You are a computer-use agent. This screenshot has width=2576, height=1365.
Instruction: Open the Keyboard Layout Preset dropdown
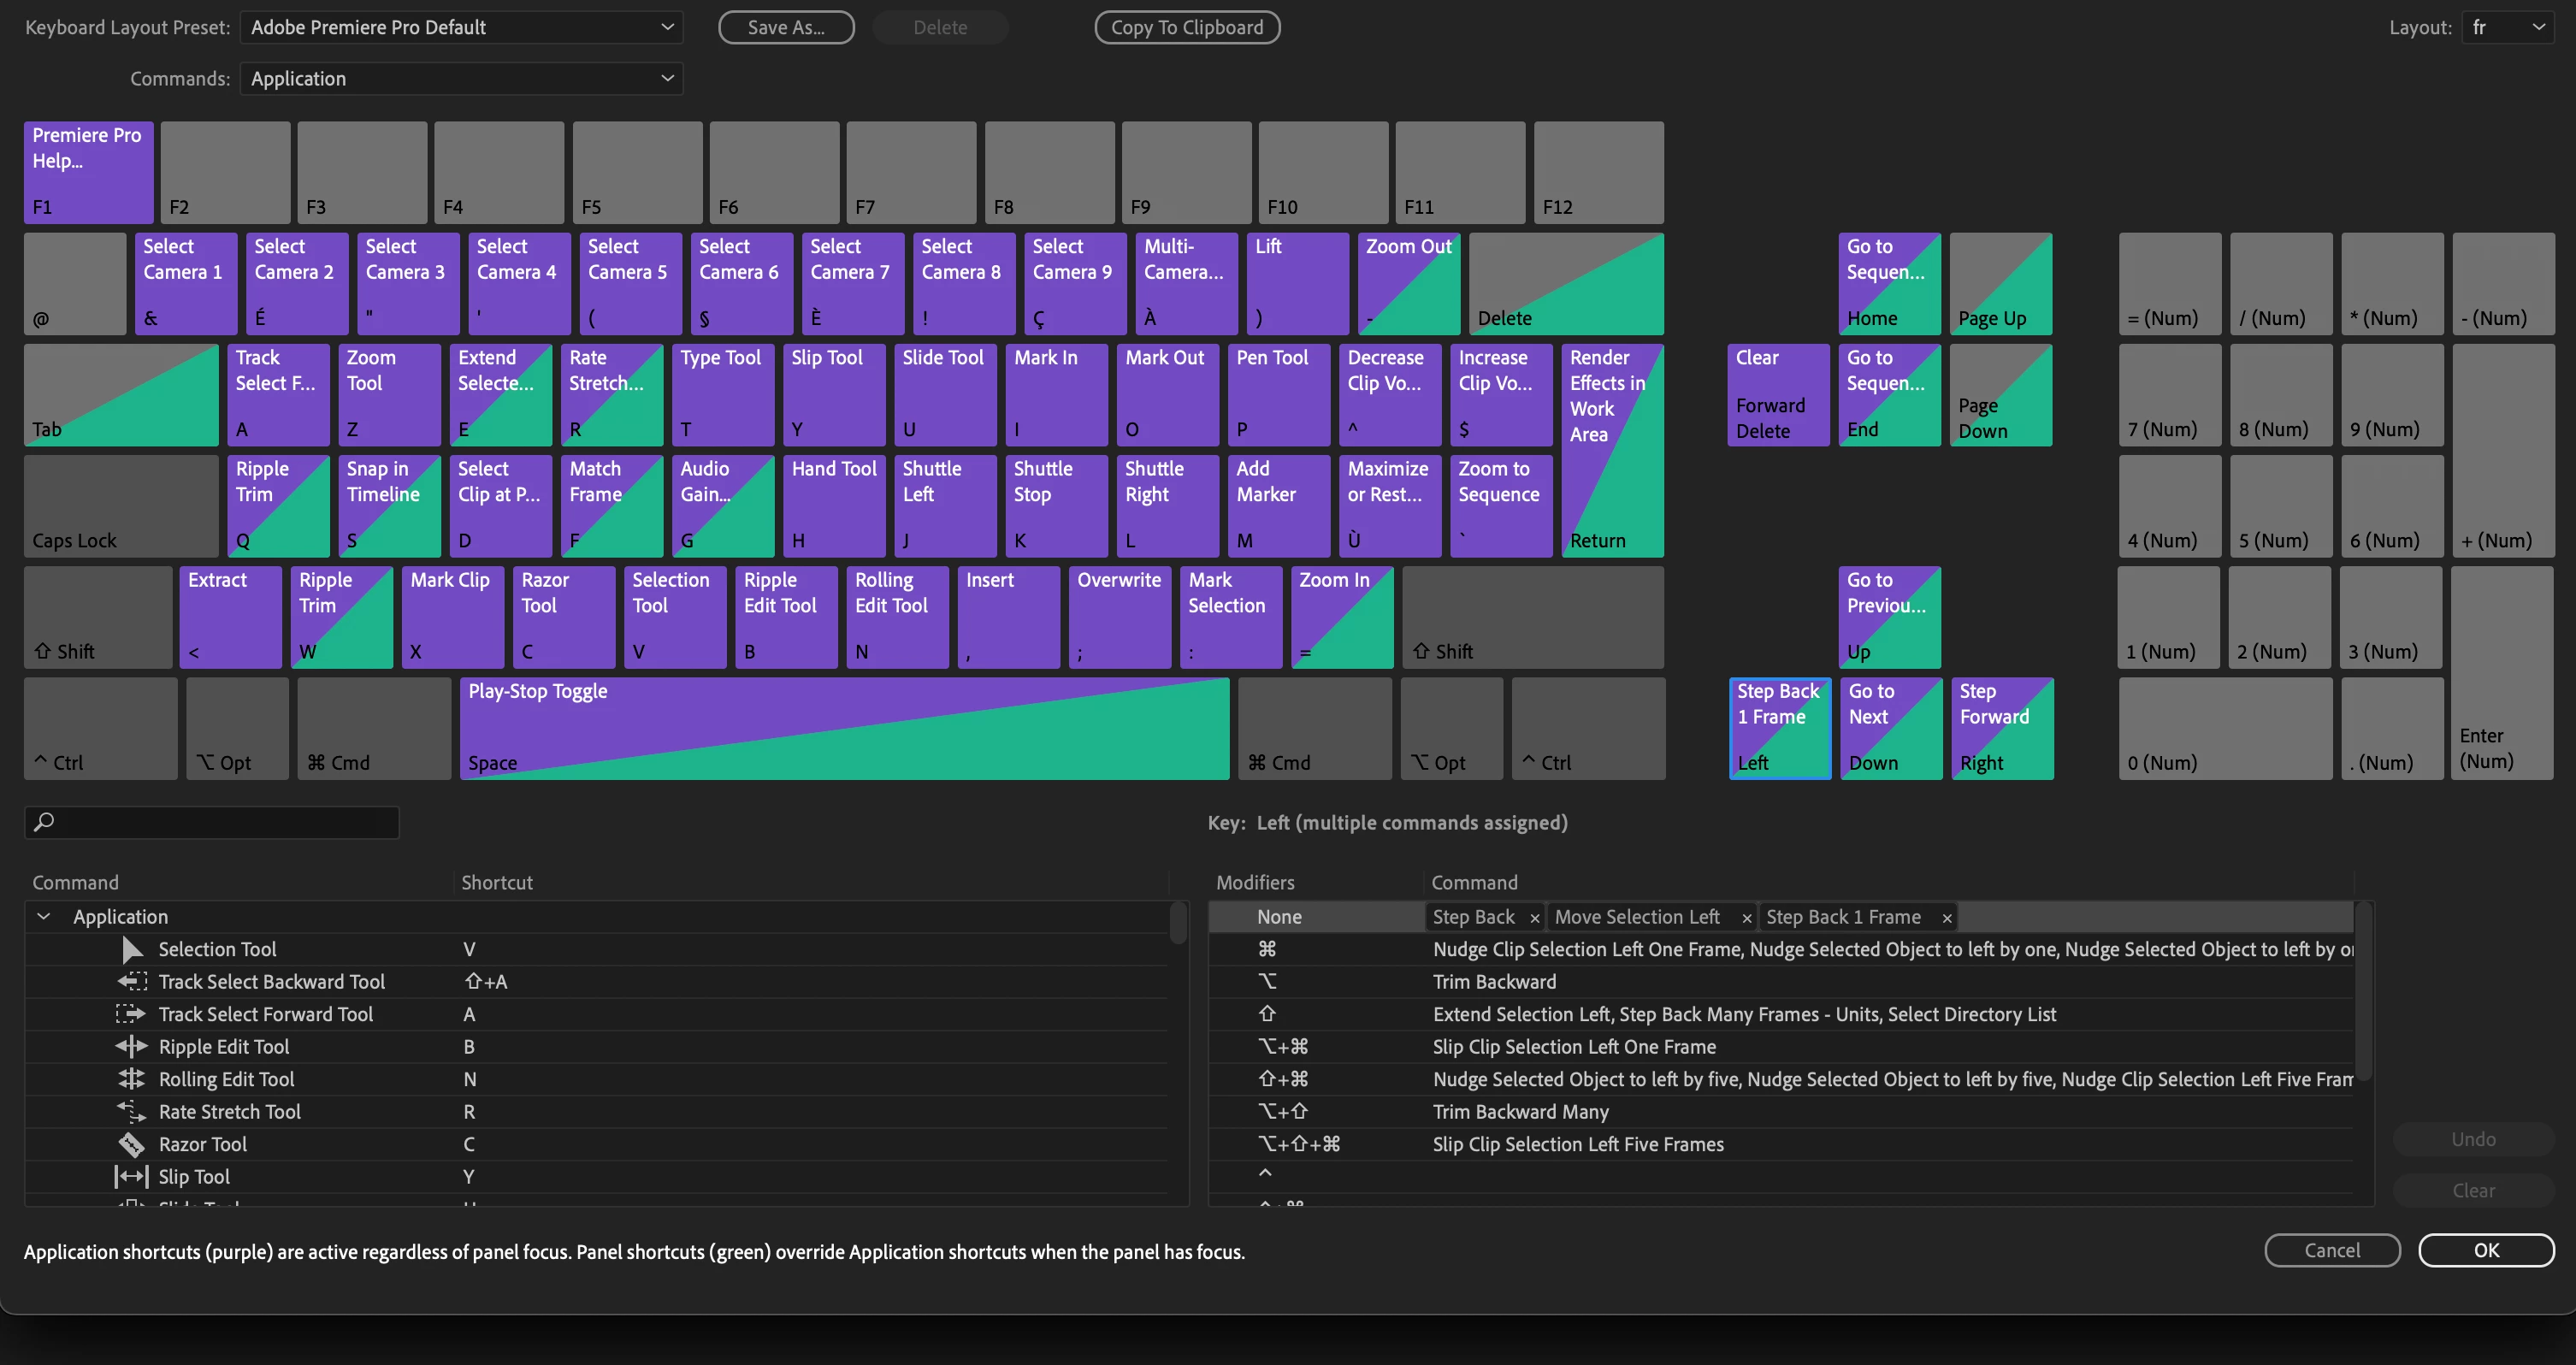(x=461, y=27)
